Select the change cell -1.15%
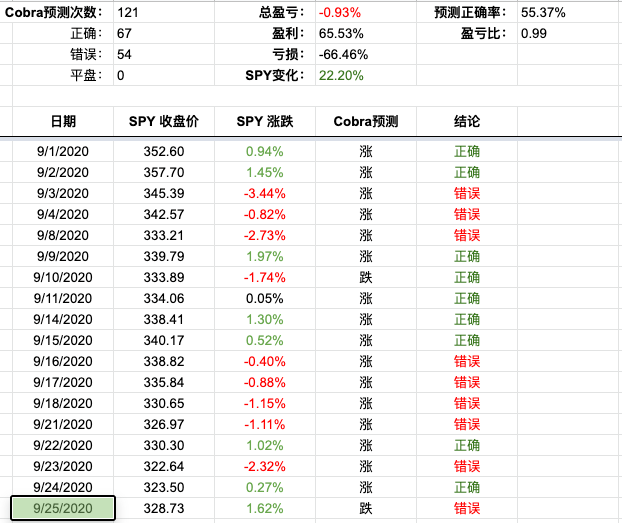The height and width of the screenshot is (523, 622). 265,404
